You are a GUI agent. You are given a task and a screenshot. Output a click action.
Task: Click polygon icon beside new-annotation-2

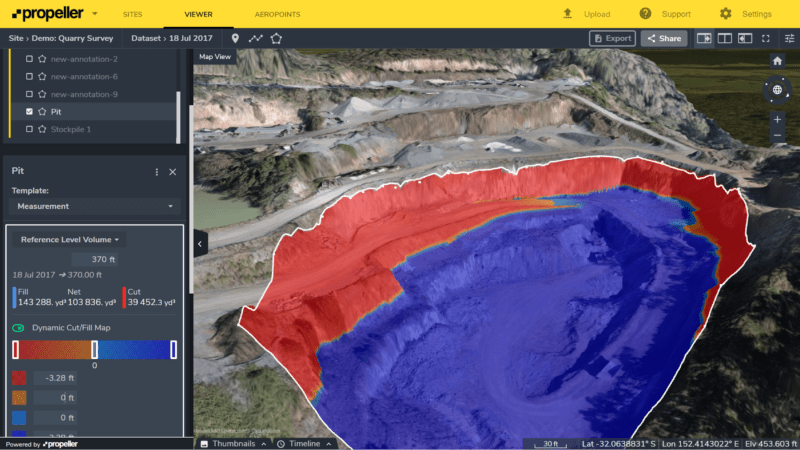click(42, 59)
